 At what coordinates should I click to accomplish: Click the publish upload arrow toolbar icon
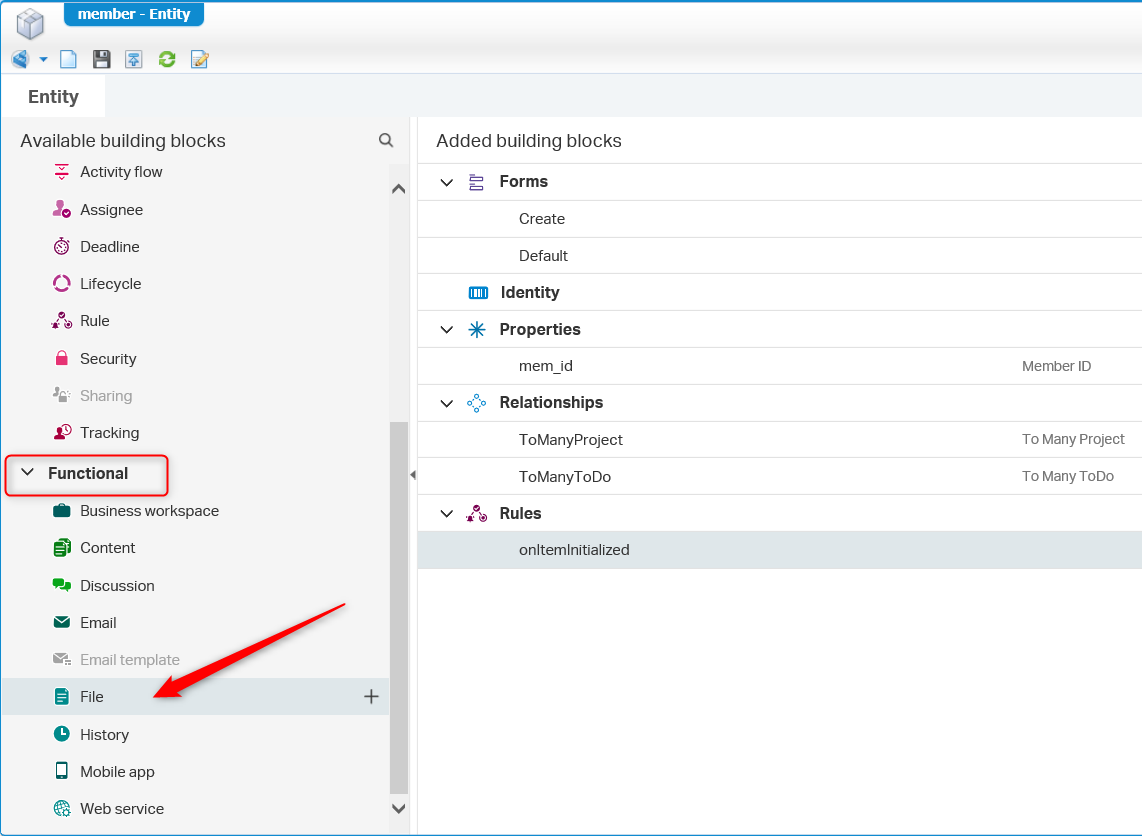pos(134,60)
